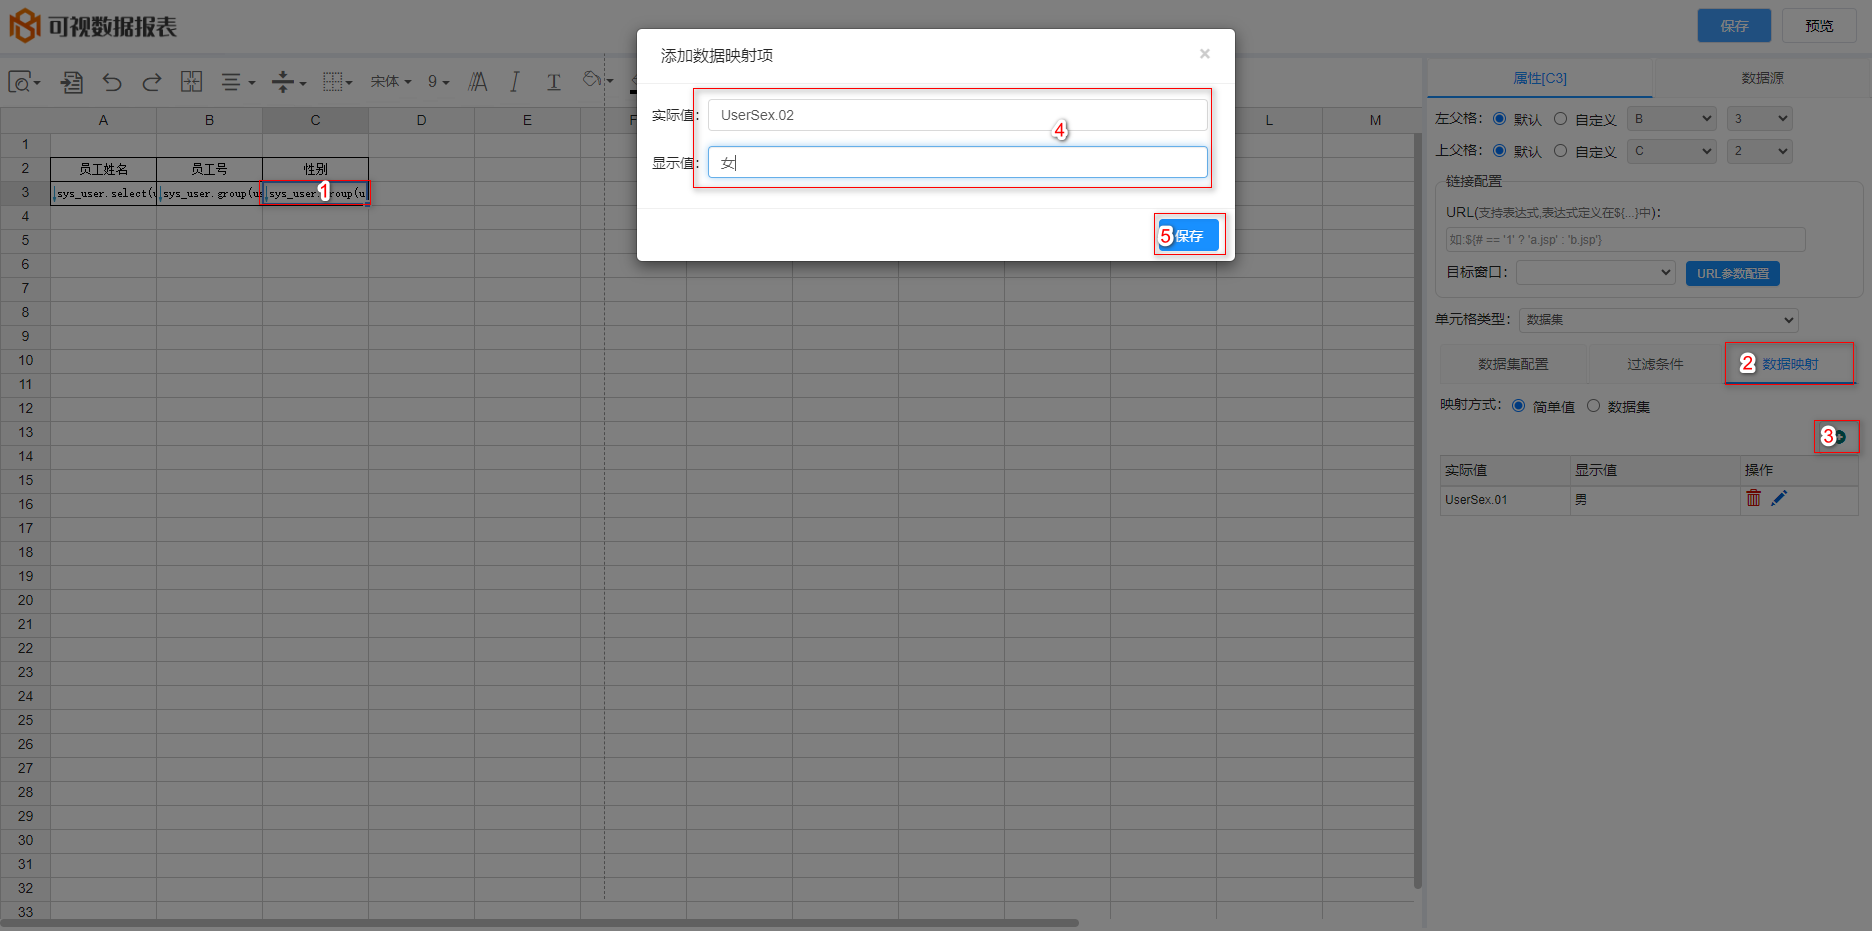1872x931 pixels.
Task: Open the fill background color tool
Action: pyautogui.click(x=597, y=80)
